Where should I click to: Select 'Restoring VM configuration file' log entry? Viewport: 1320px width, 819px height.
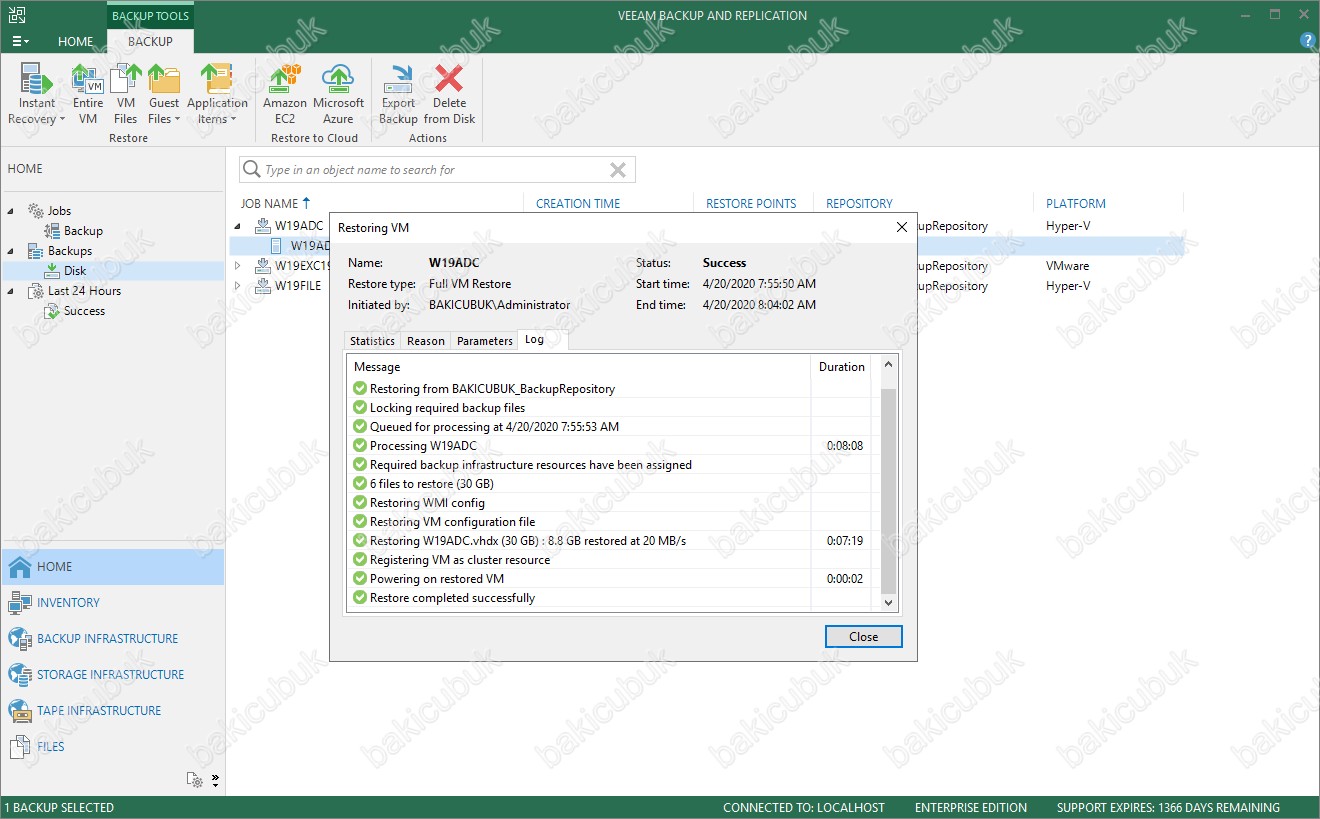click(608, 522)
